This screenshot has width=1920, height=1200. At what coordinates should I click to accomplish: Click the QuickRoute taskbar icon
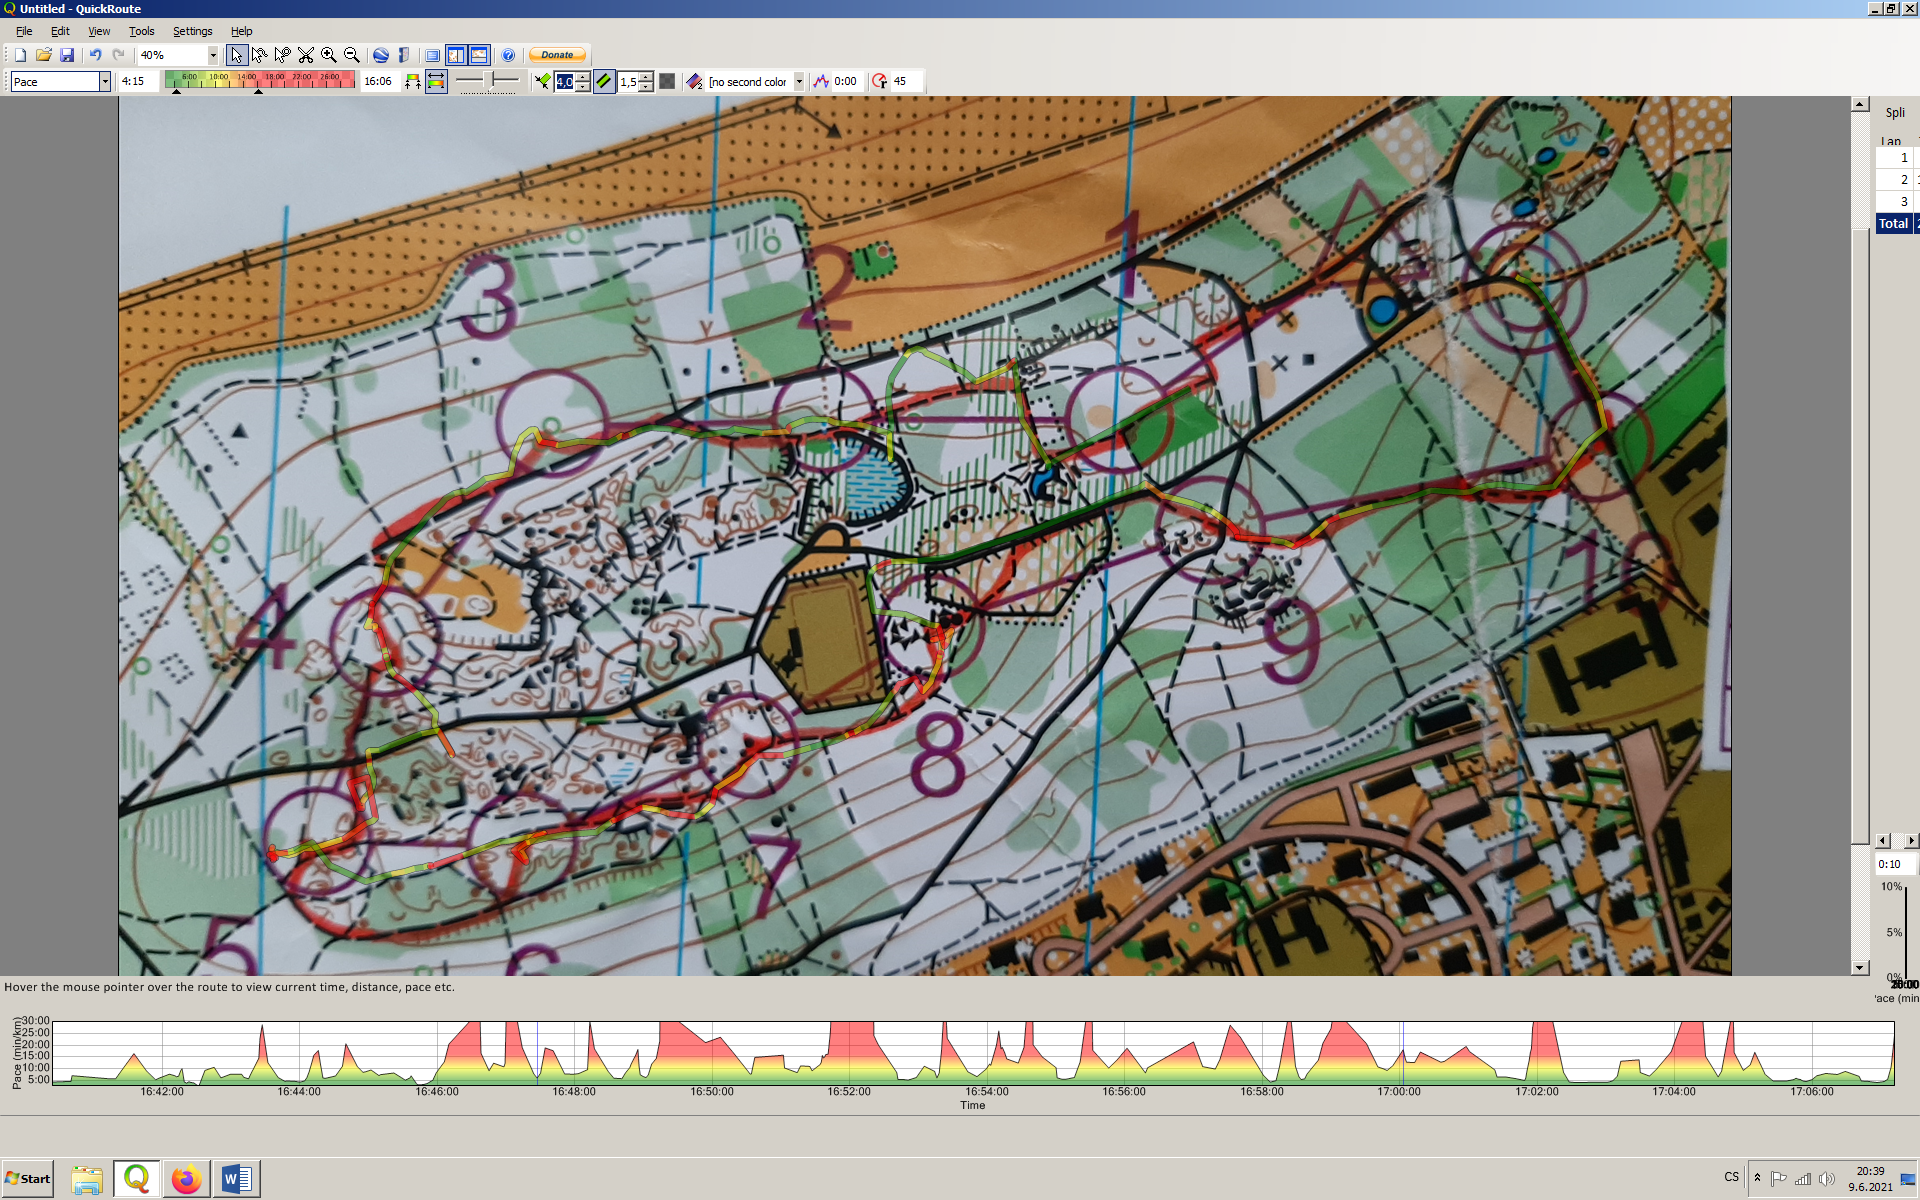137,1179
